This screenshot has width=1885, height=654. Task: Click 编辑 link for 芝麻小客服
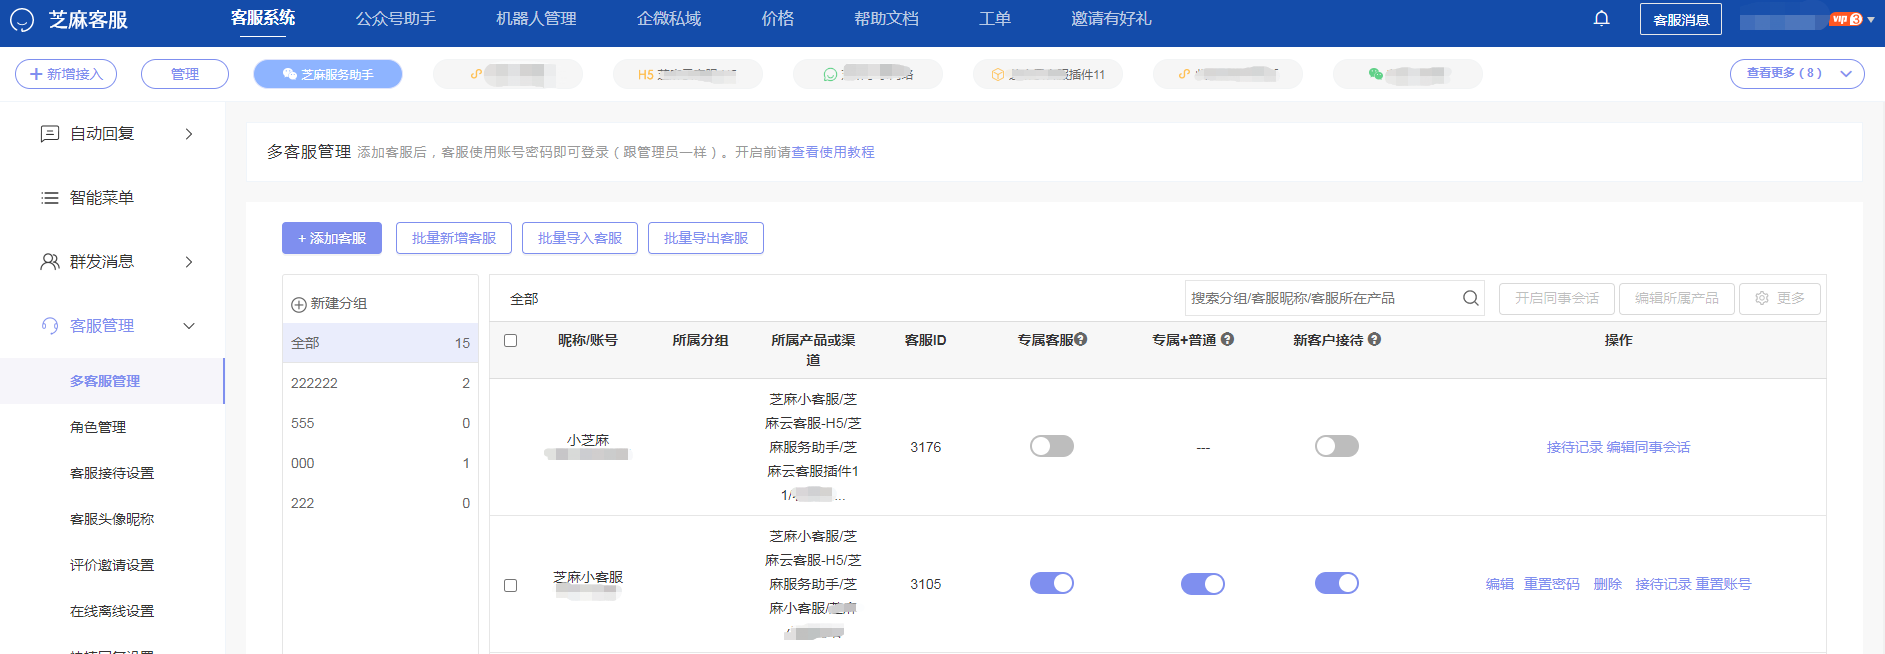(x=1500, y=584)
